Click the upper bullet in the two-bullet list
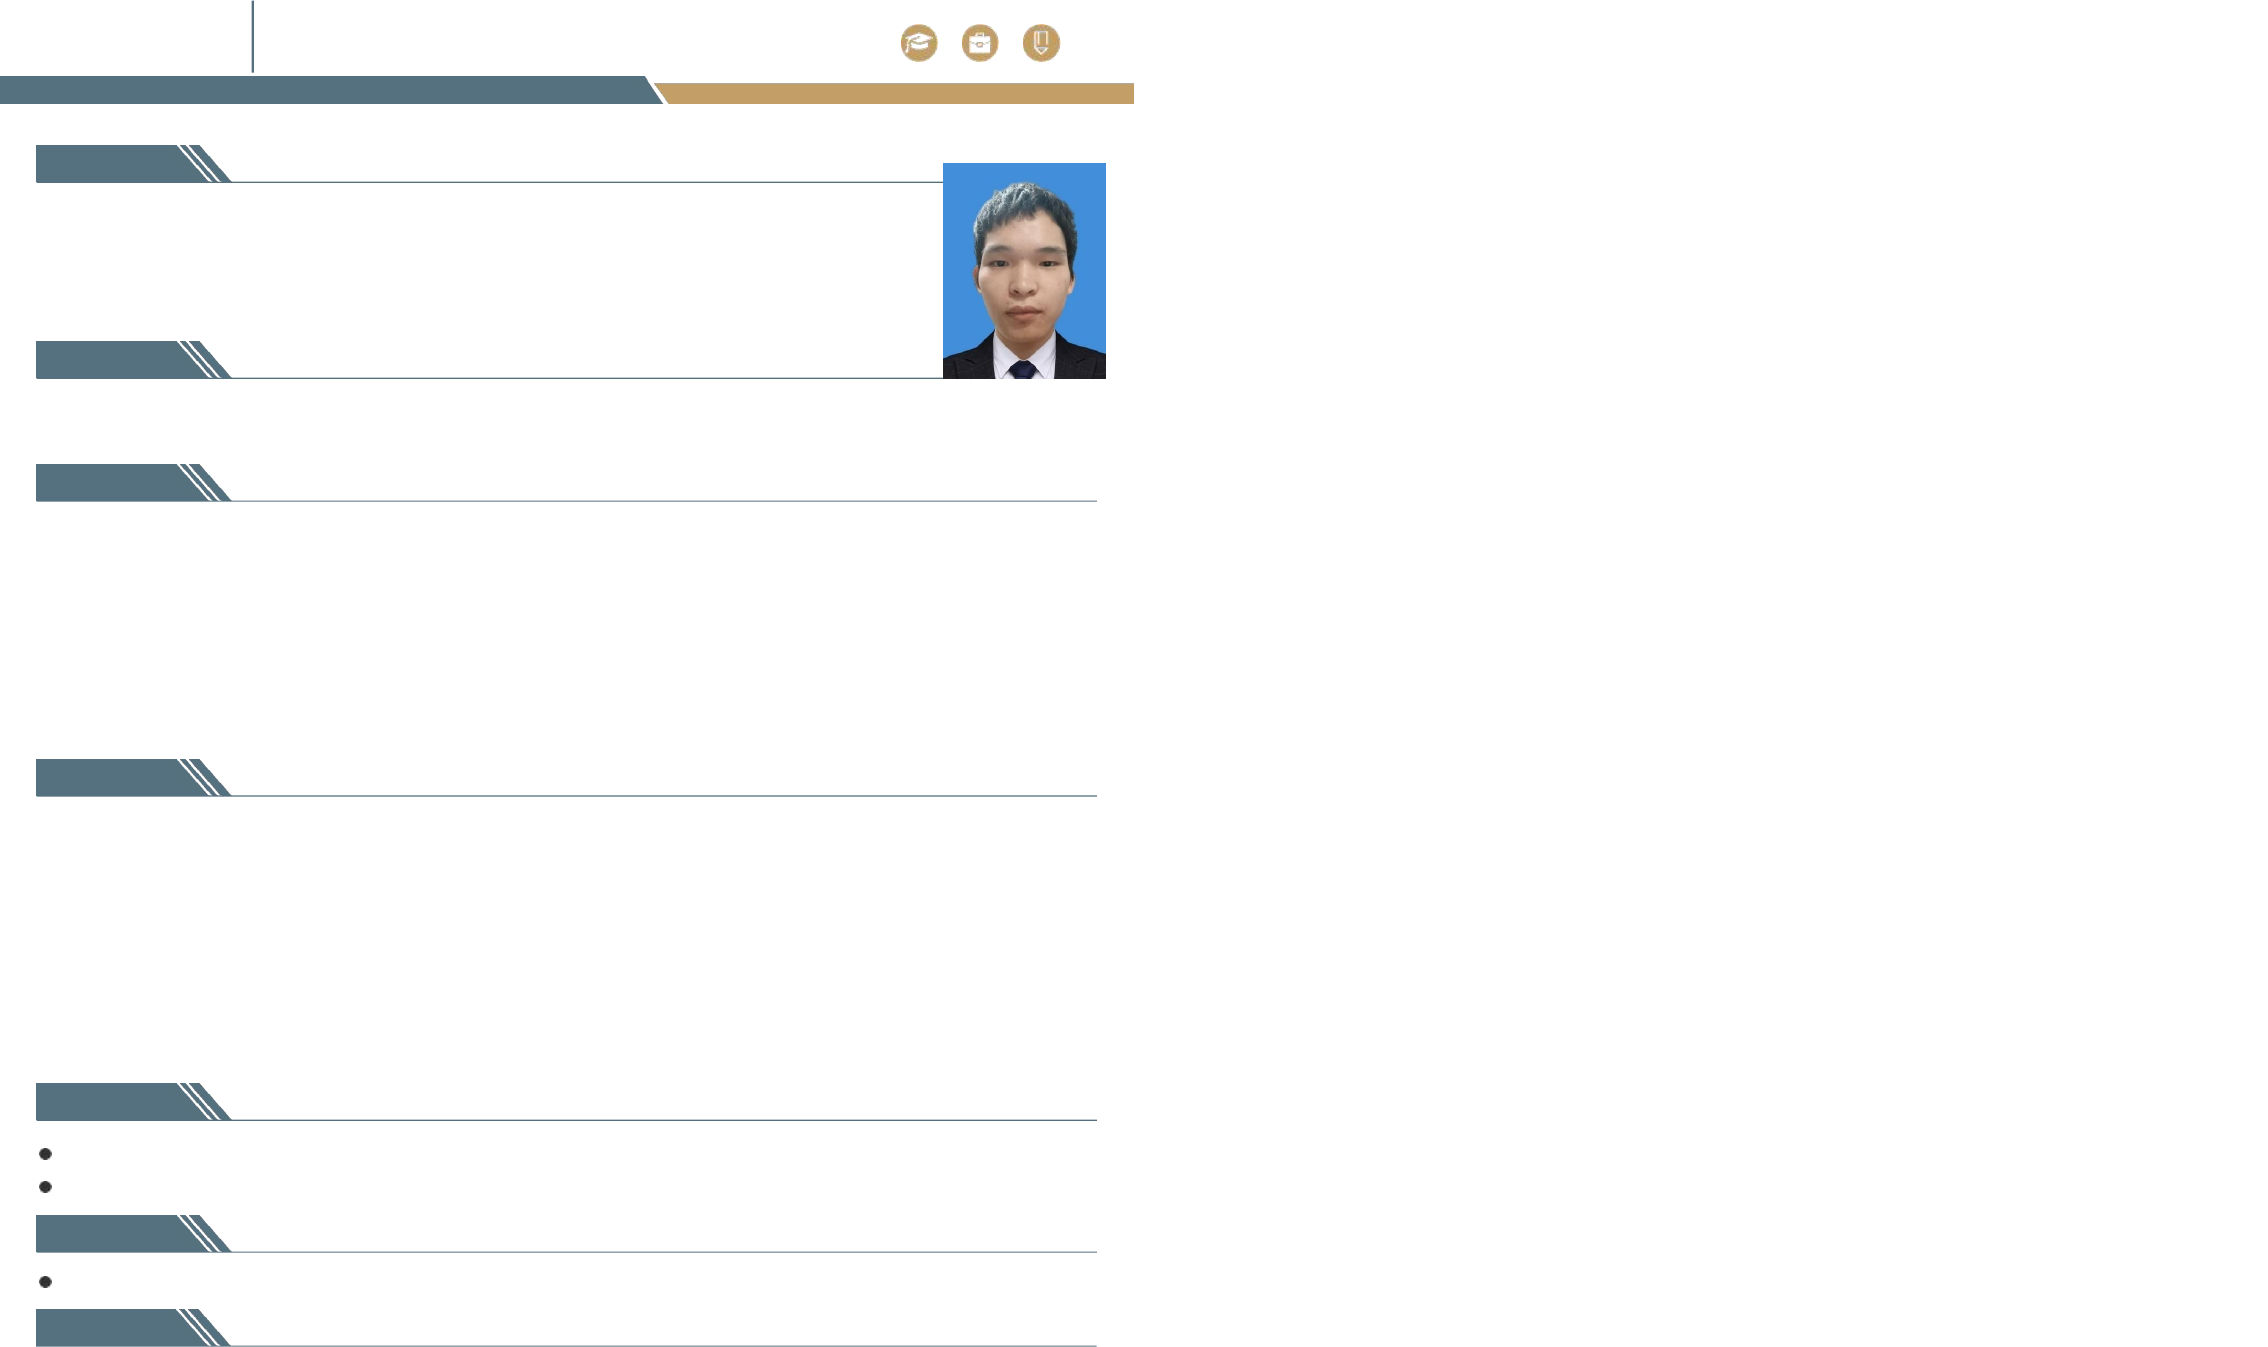 (x=45, y=1154)
